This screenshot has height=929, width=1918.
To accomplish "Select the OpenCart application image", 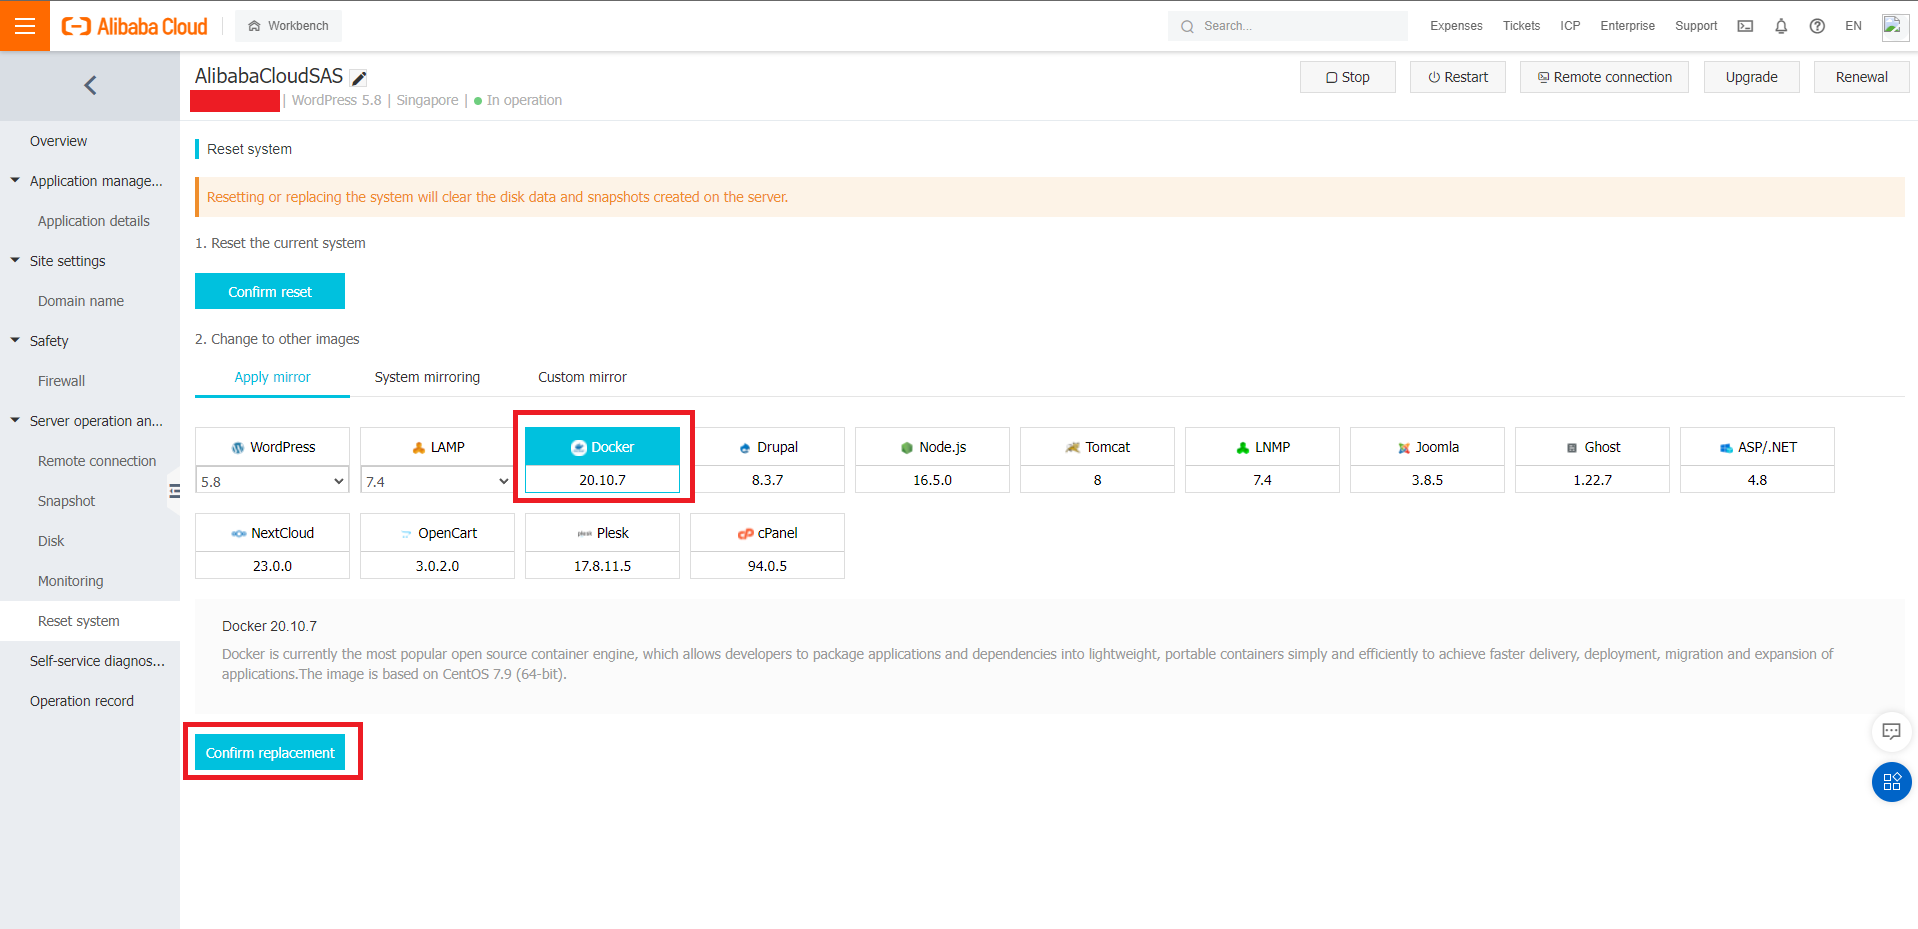I will [437, 546].
